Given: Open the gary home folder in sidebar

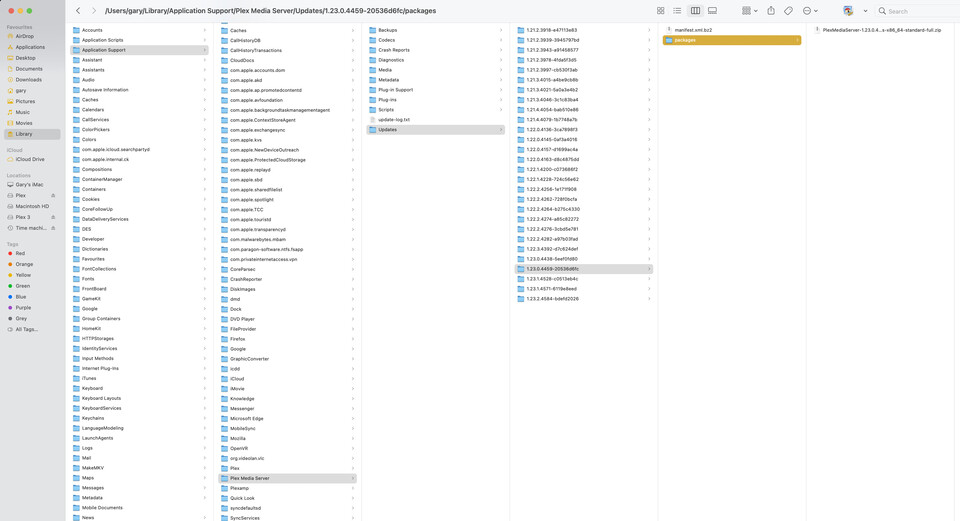Looking at the screenshot, I should pos(21,91).
